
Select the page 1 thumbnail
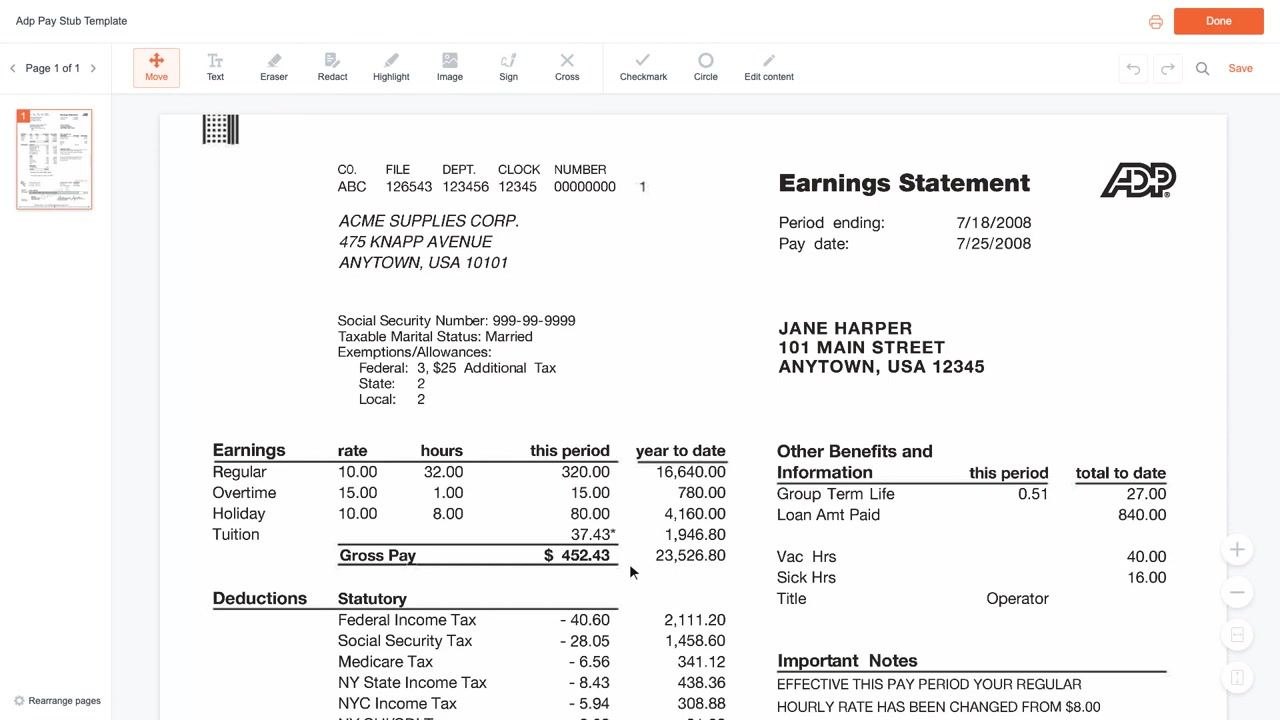(x=54, y=159)
